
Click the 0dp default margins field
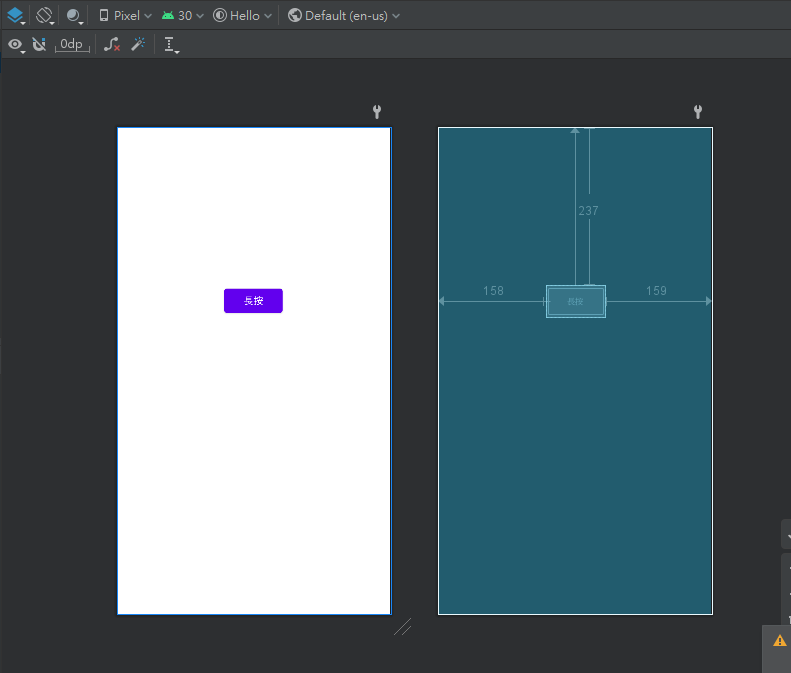pos(72,44)
